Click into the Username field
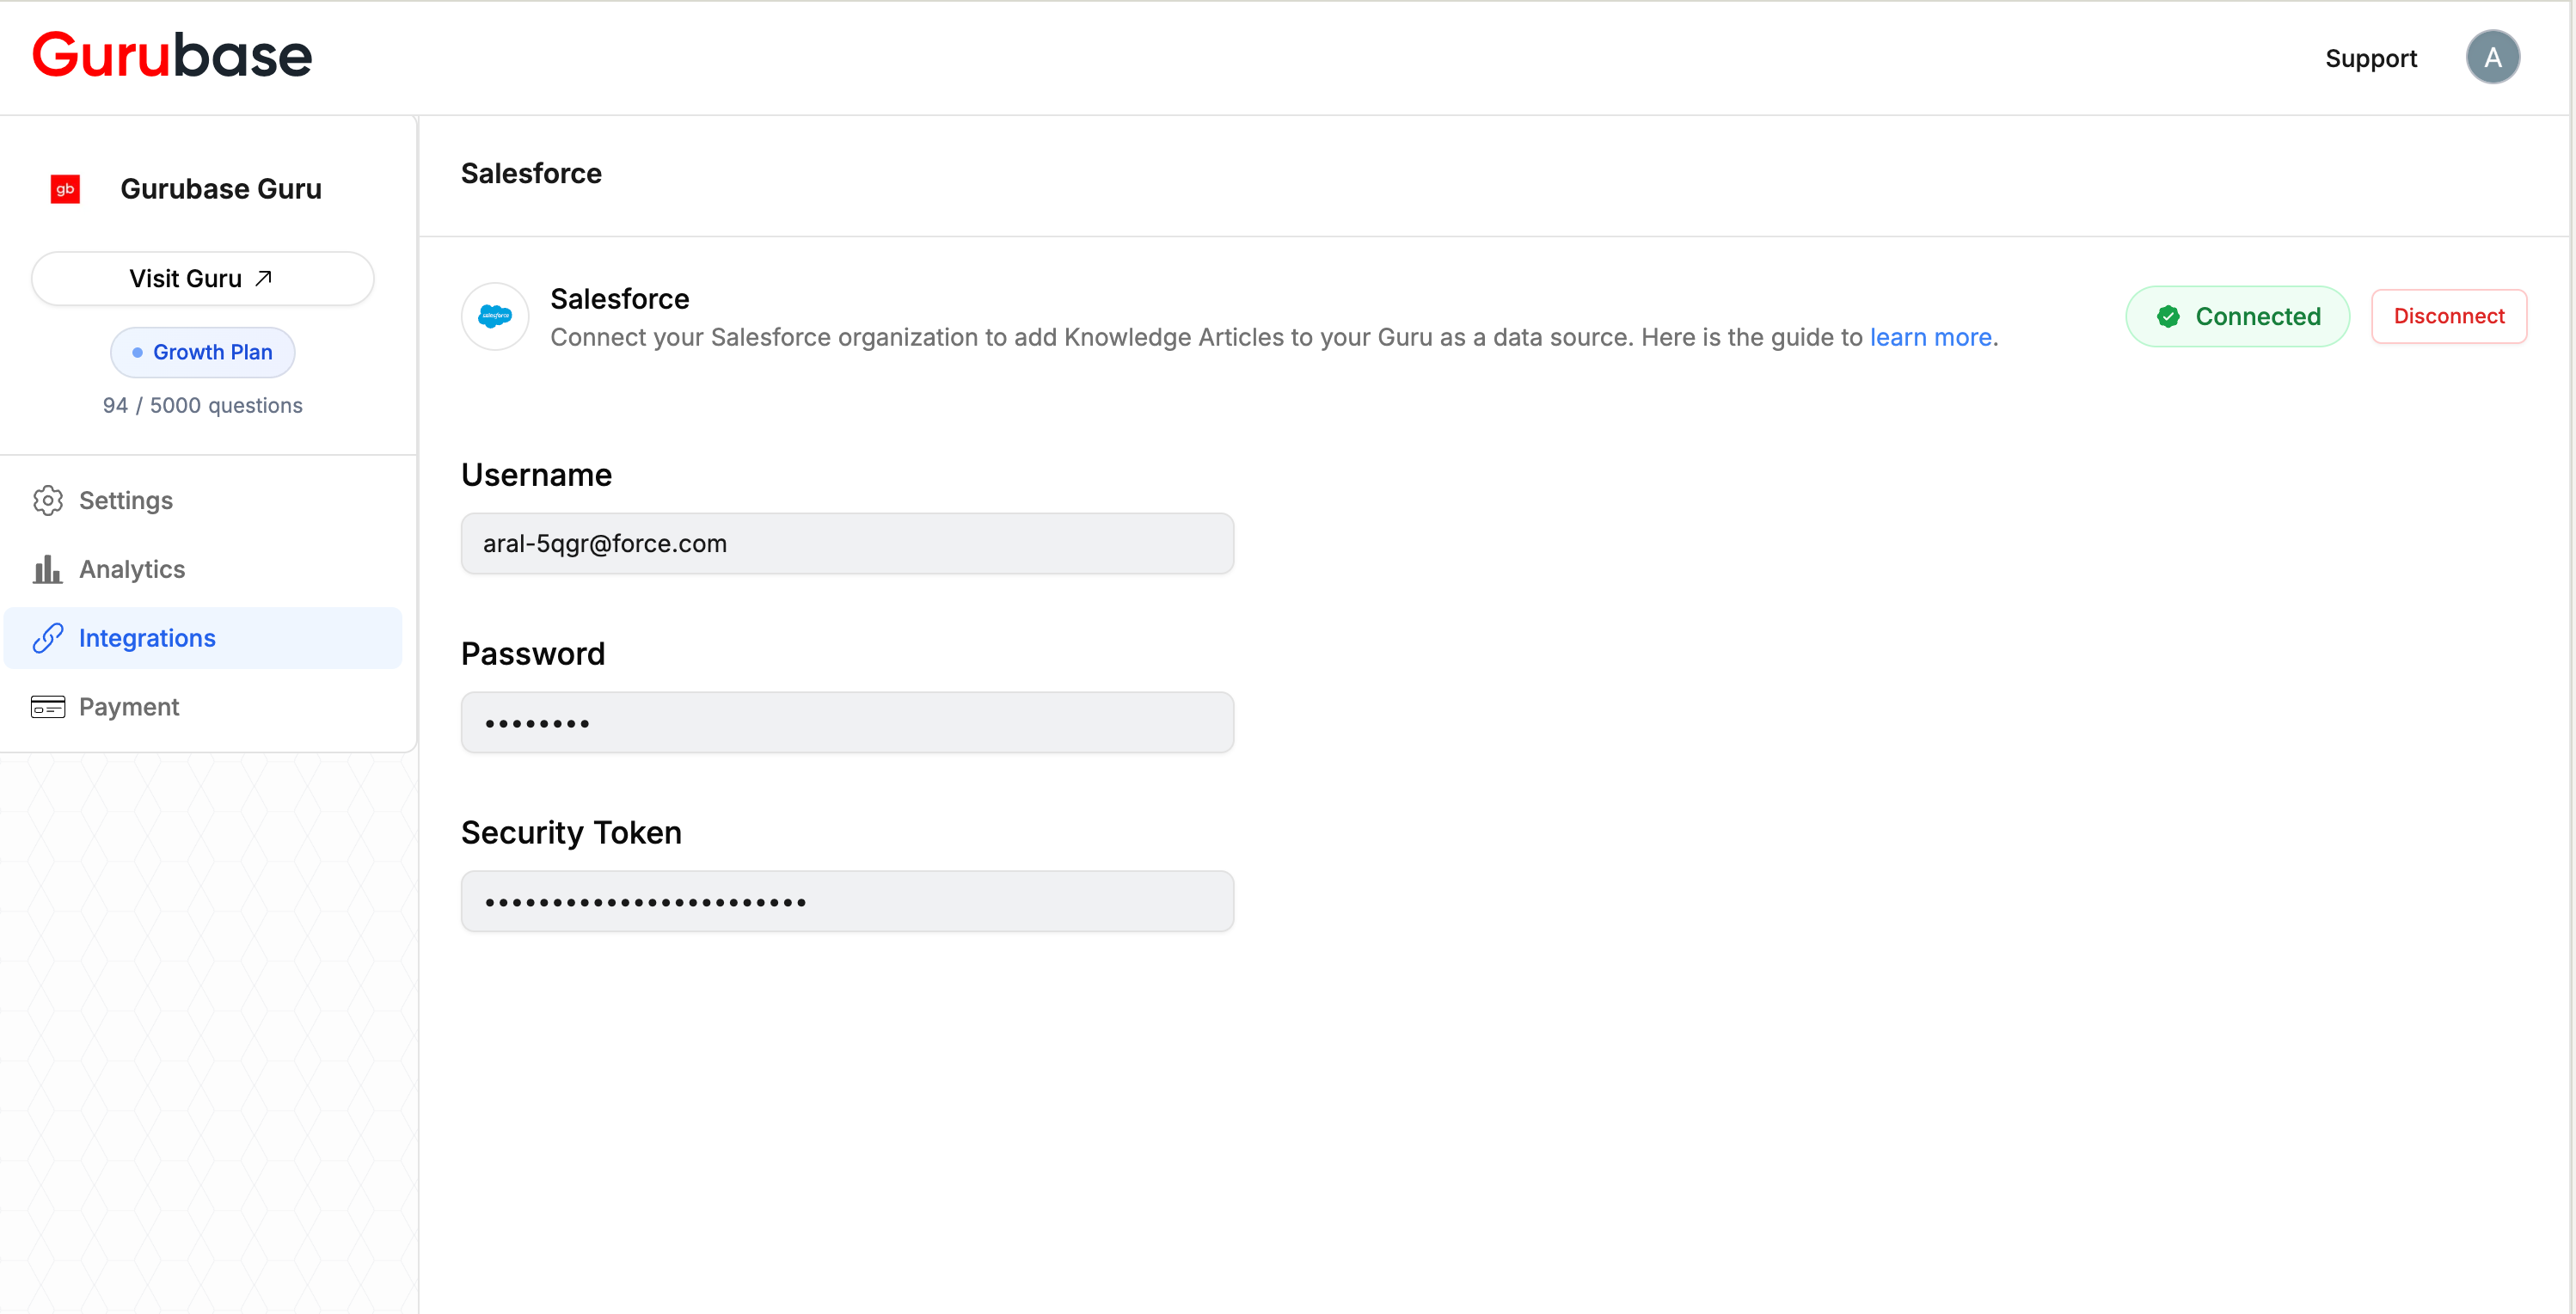This screenshot has width=2576, height=1314. tap(847, 543)
